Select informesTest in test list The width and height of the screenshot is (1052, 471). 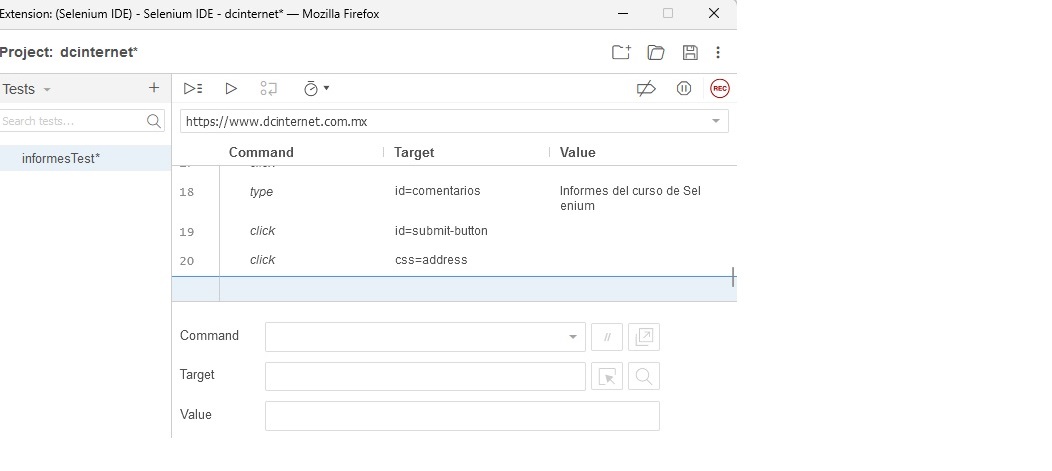(61, 158)
